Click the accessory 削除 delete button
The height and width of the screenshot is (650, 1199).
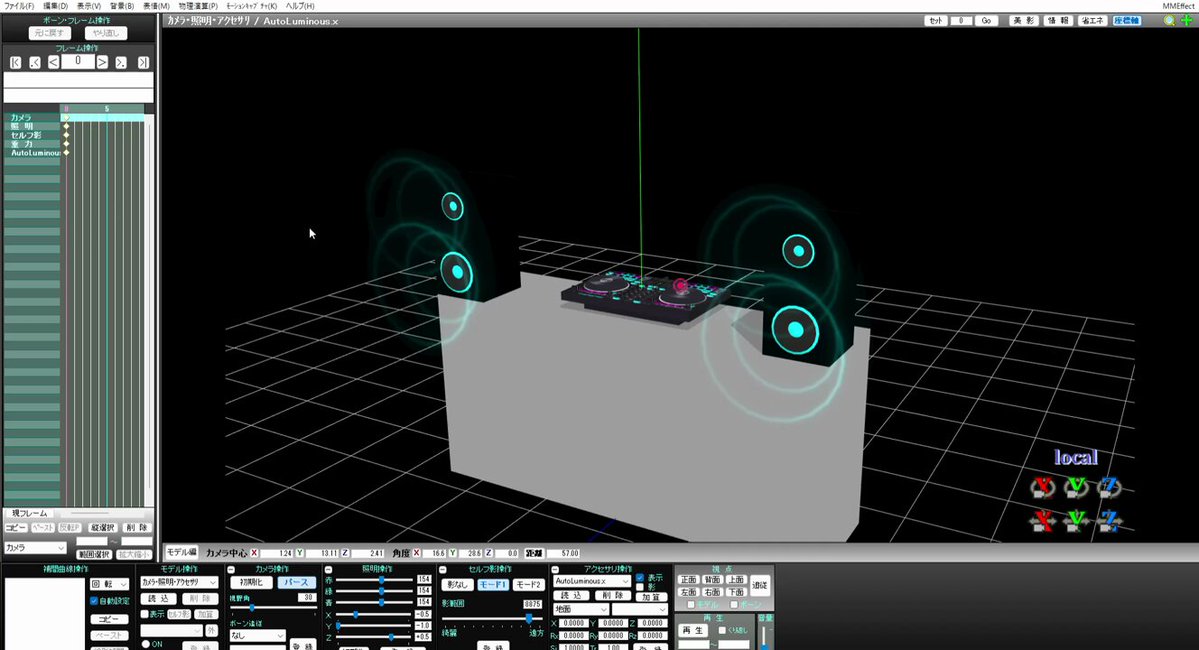pyautogui.click(x=612, y=596)
